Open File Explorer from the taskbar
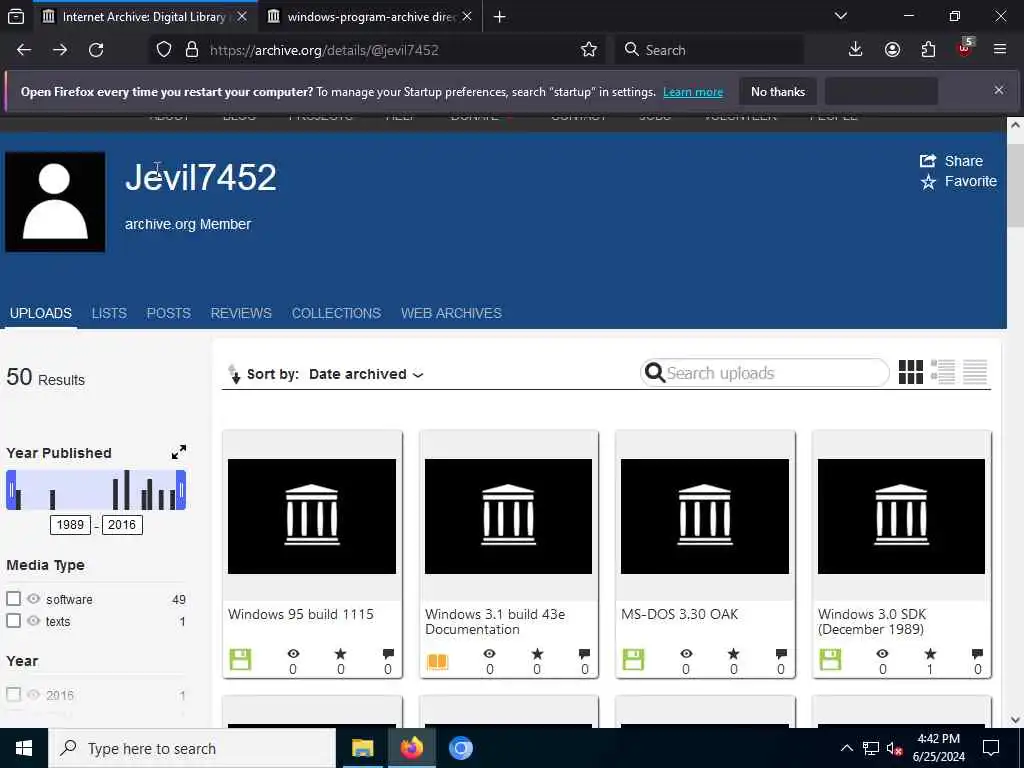Image resolution: width=1024 pixels, height=768 pixels. coord(362,748)
